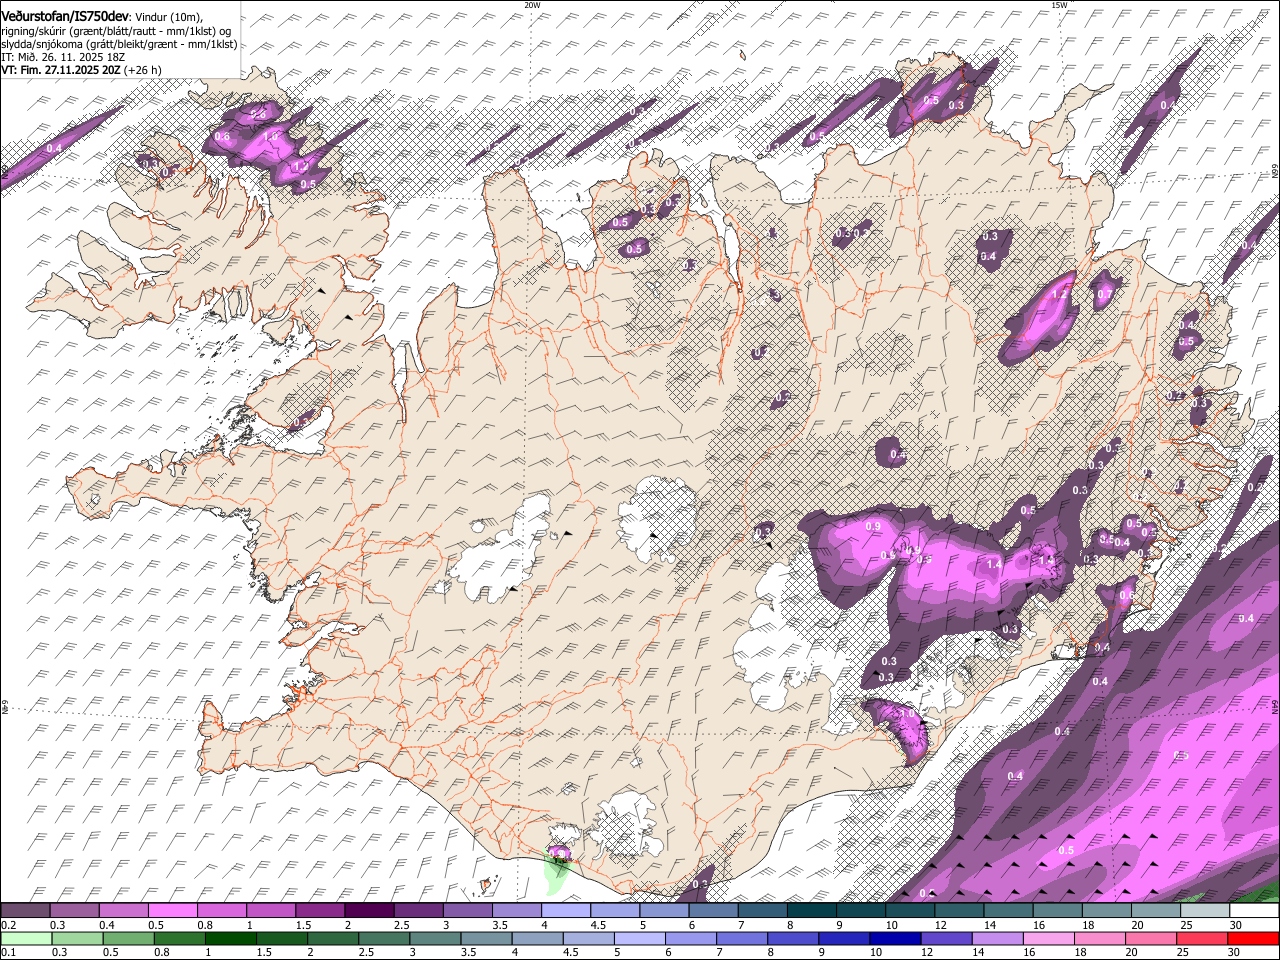Pick the deep navy swatch between 10 and 12 in the bottom legend row
This screenshot has height=960, width=1280.
pyautogui.click(x=894, y=938)
